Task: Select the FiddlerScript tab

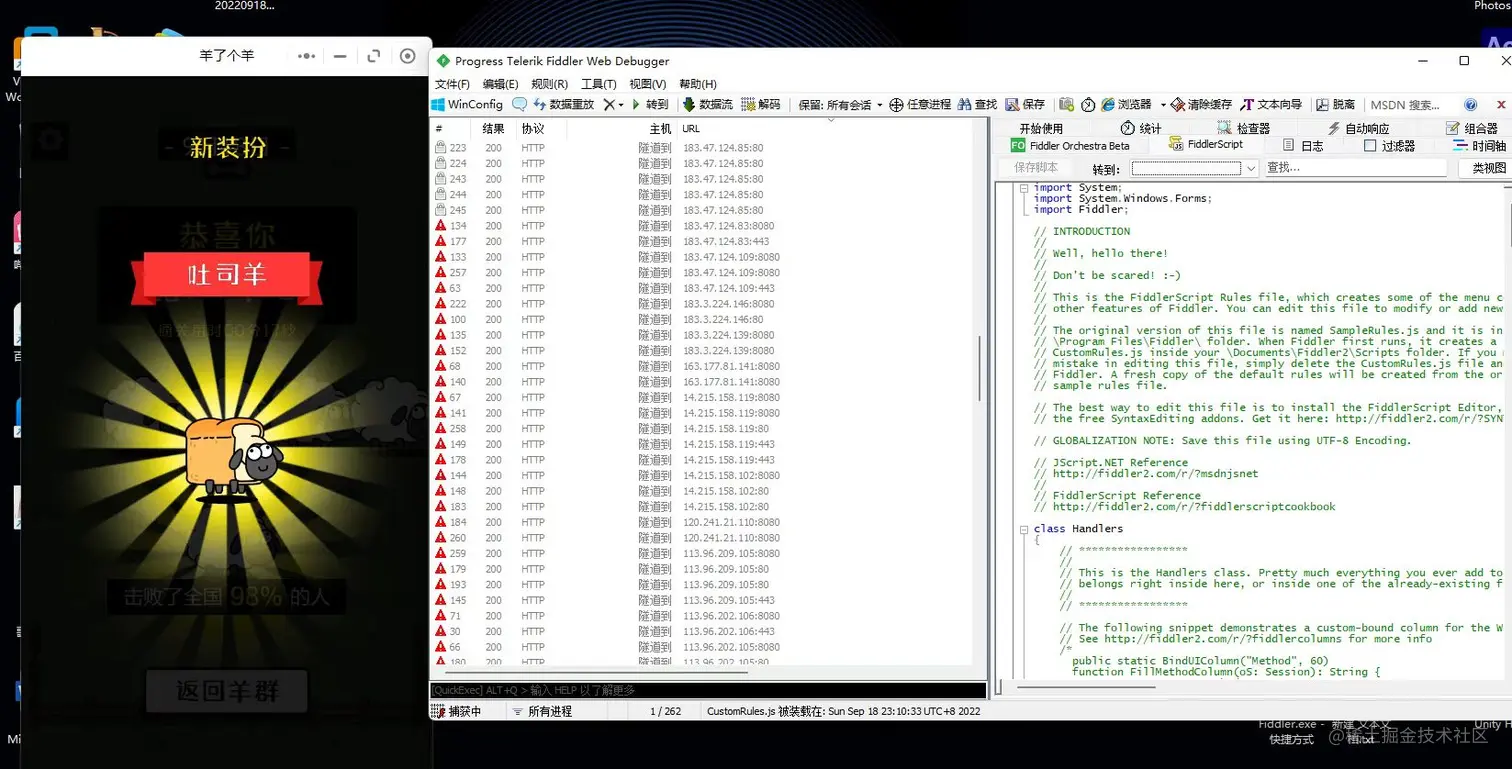Action: [1206, 144]
